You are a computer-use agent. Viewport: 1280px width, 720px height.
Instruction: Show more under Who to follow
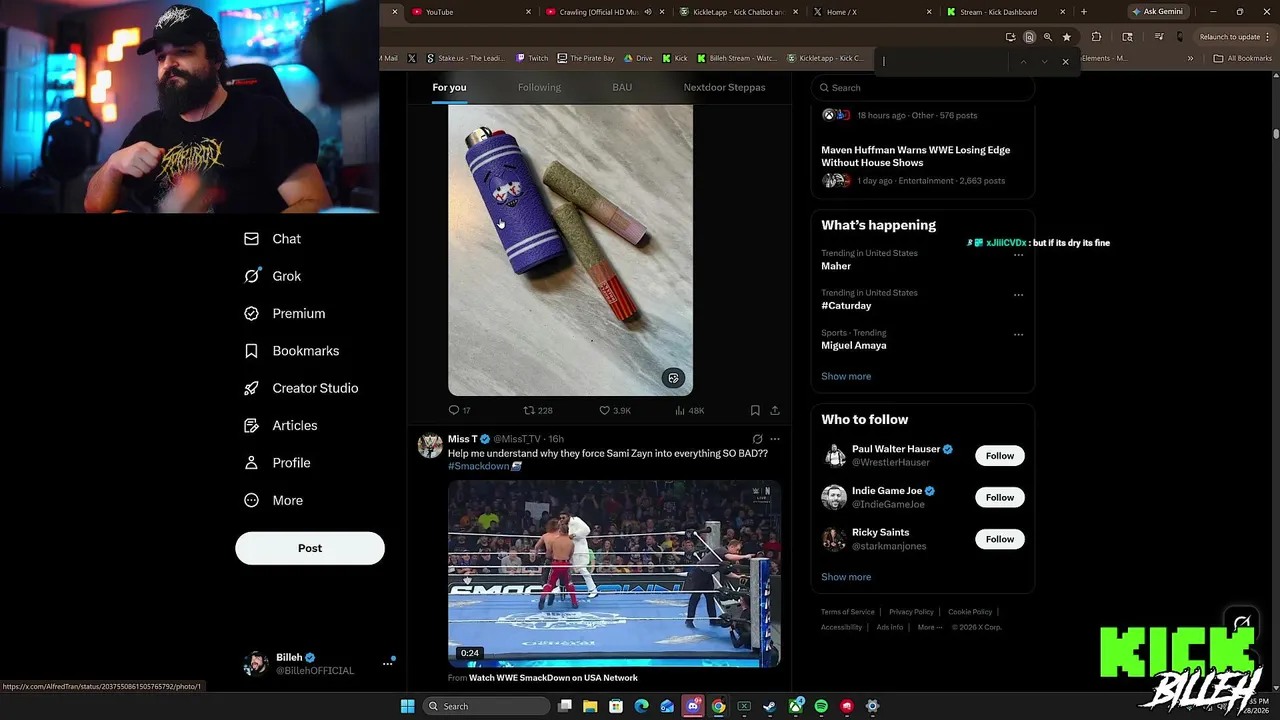tap(846, 577)
